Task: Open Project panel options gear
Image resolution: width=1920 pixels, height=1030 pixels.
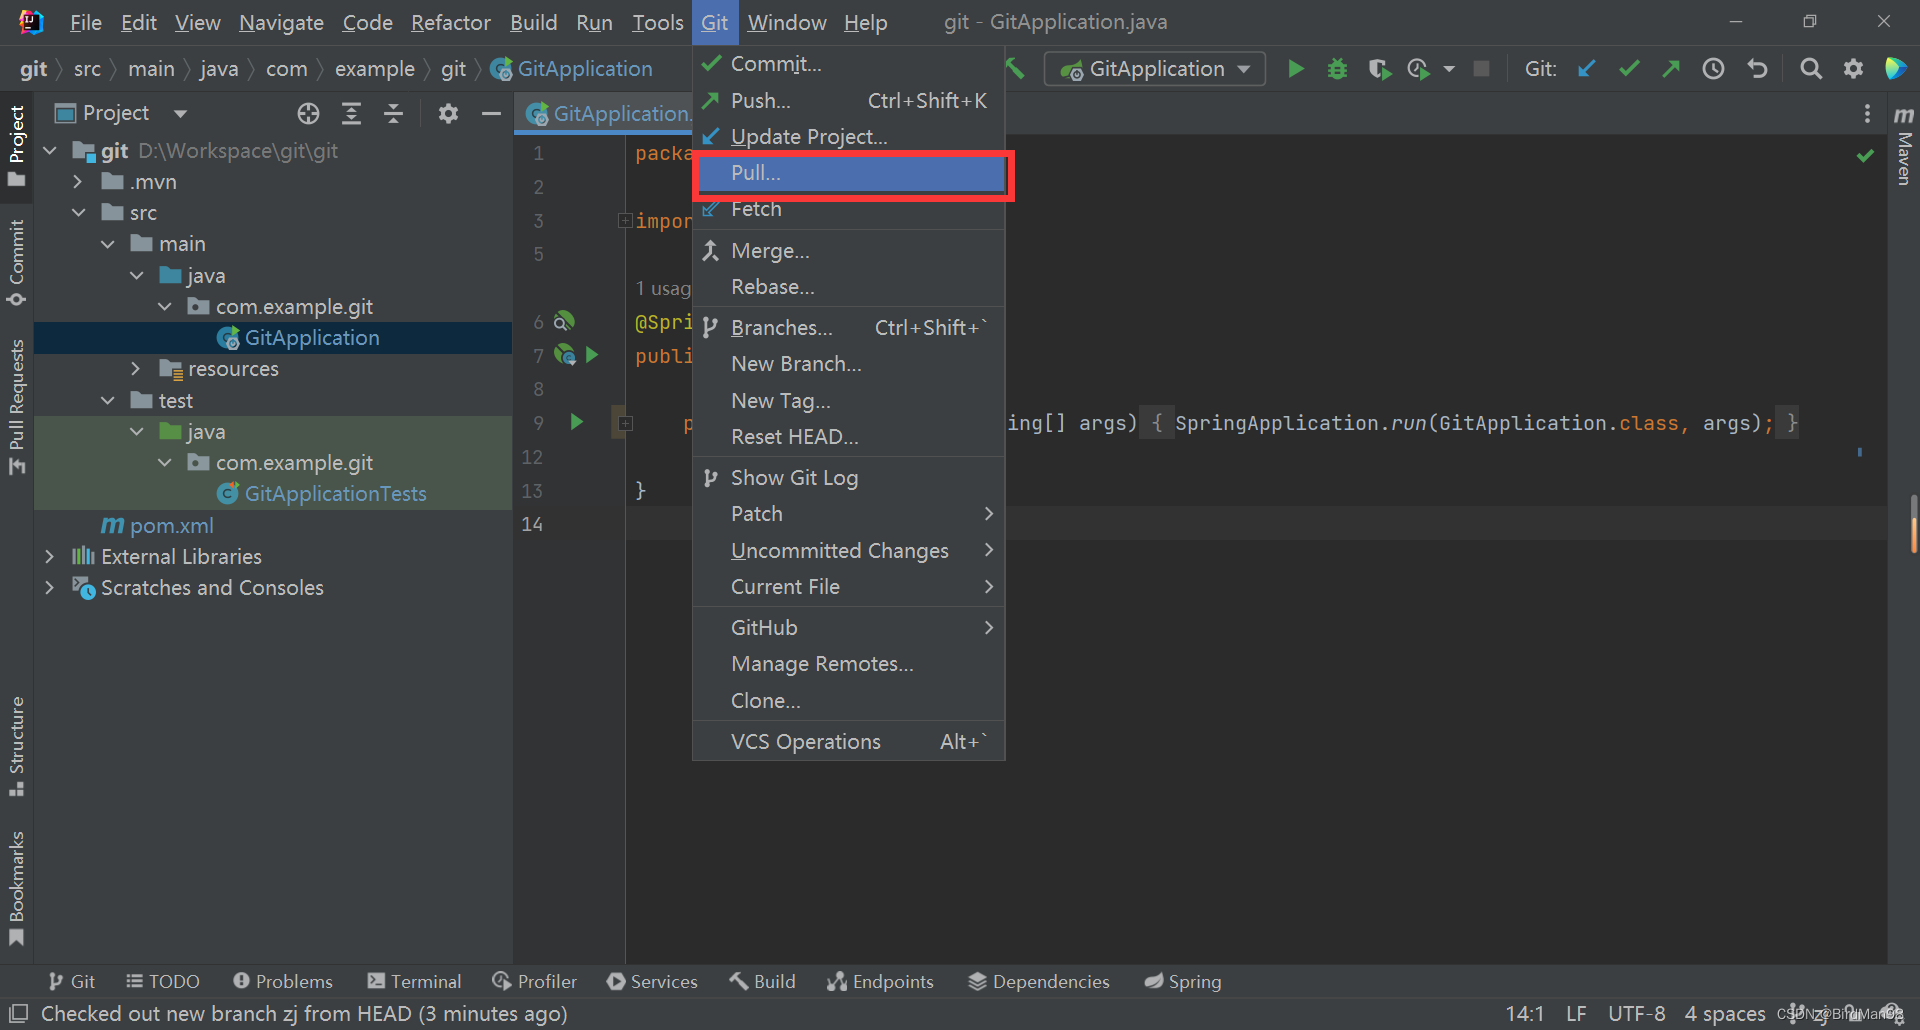Action: (x=448, y=114)
